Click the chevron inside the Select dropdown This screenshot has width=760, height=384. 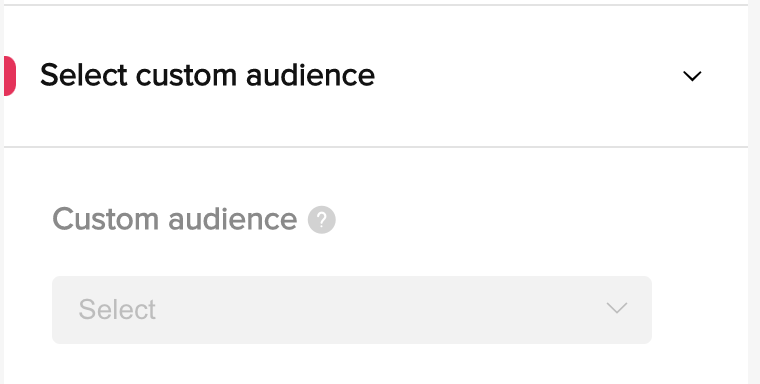[x=617, y=308]
